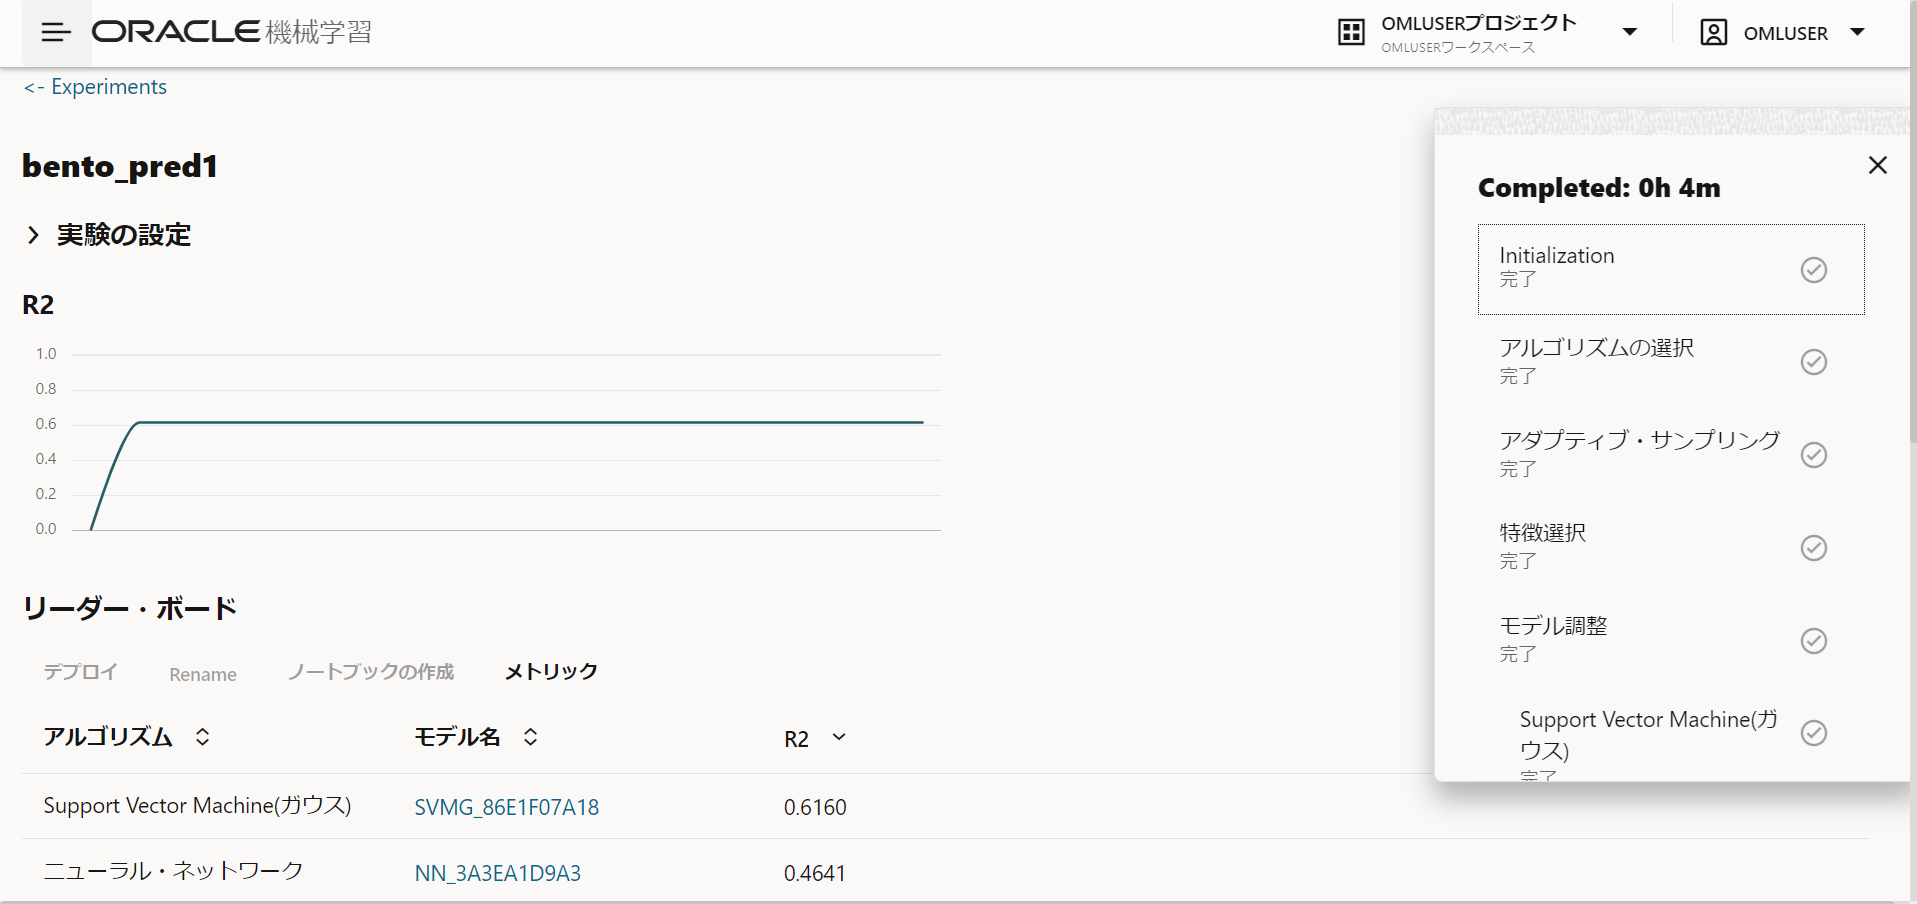
Task: Click the R2 value 0.4641
Action: click(x=815, y=873)
